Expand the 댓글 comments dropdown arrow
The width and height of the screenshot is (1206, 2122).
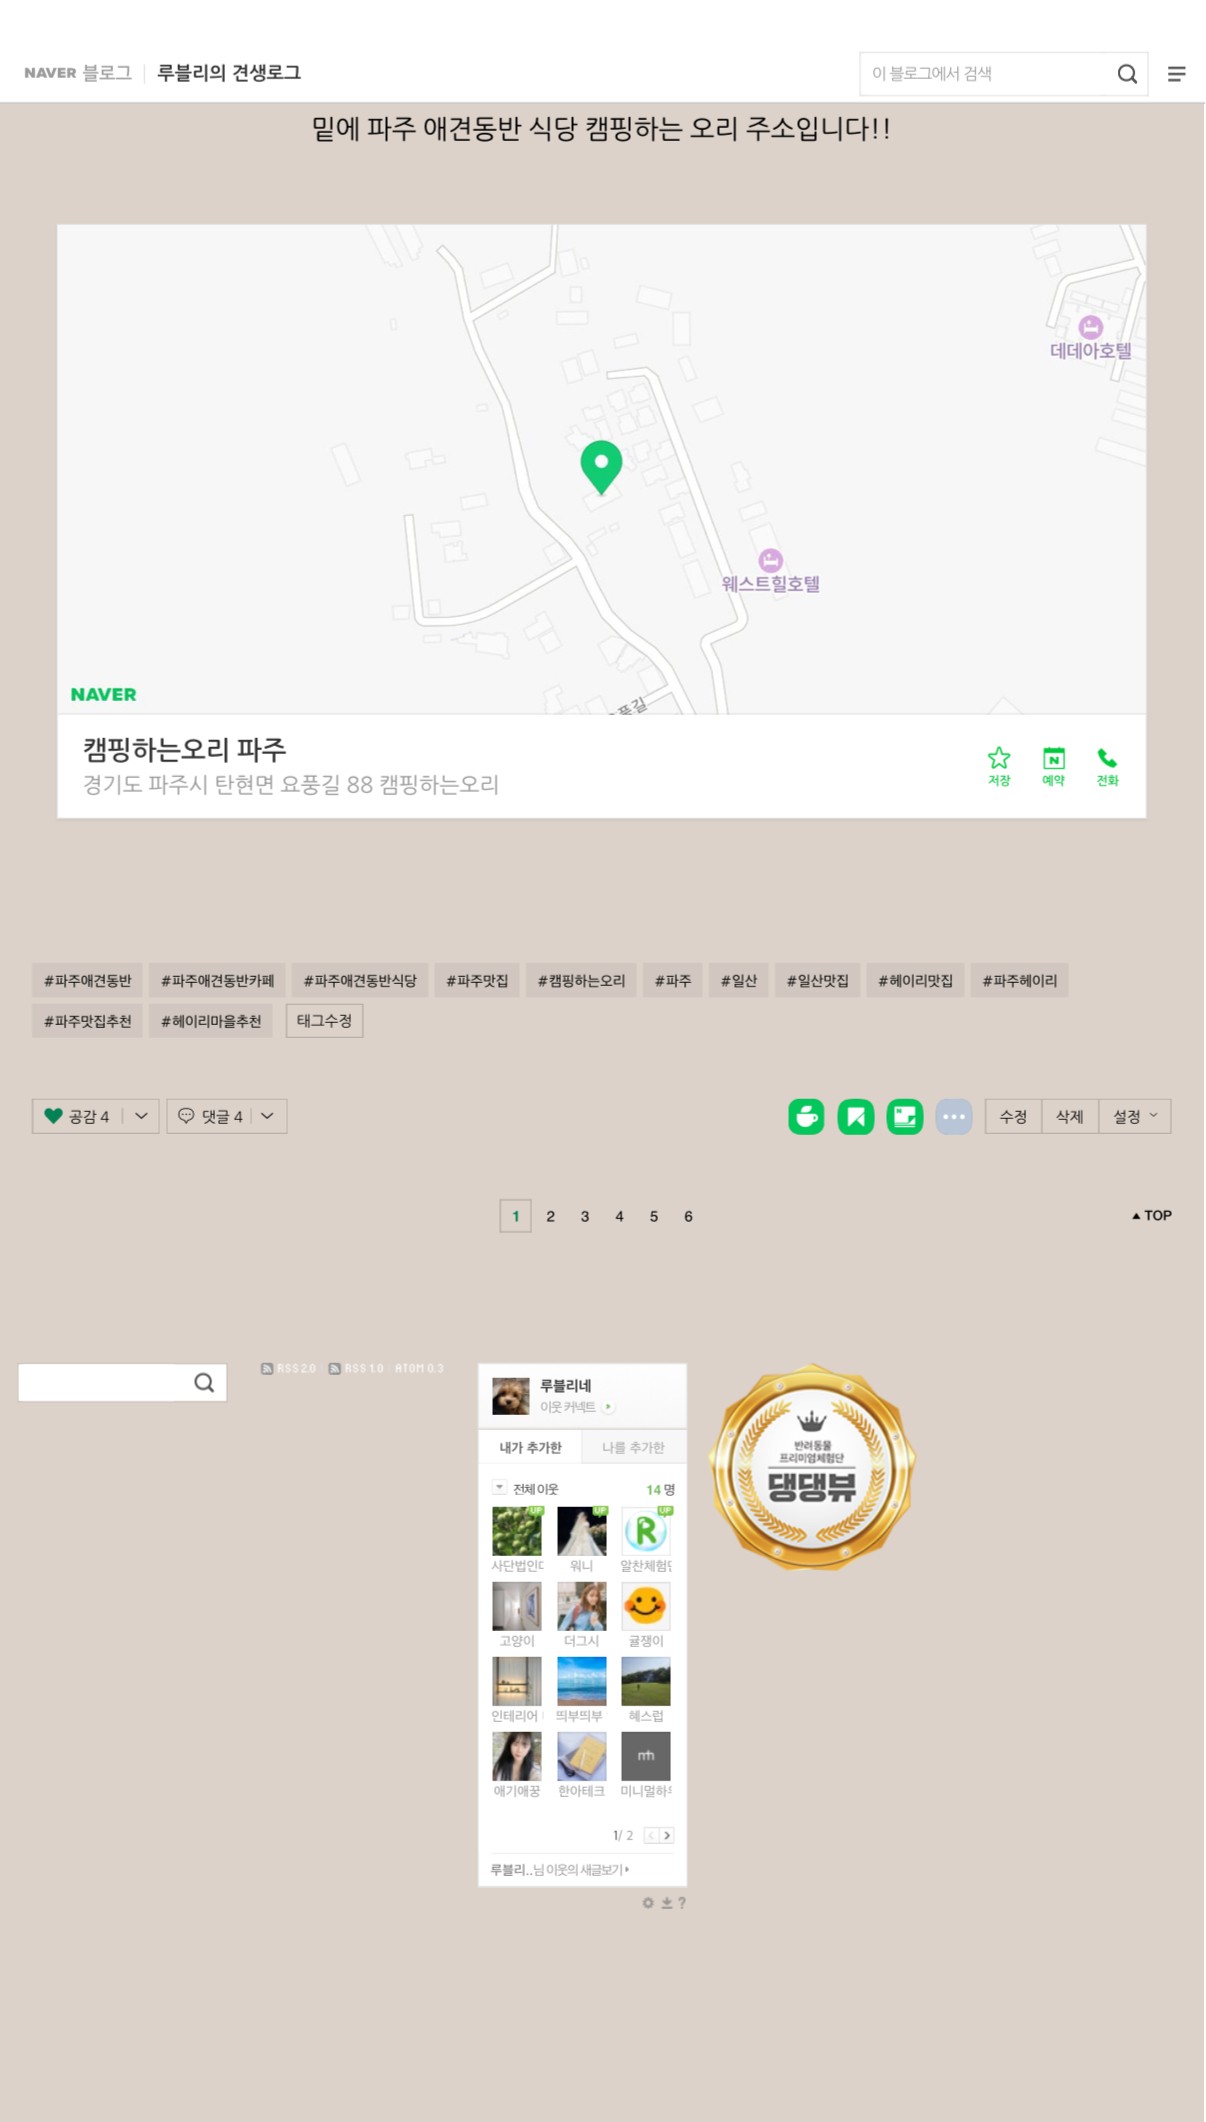(x=267, y=1116)
